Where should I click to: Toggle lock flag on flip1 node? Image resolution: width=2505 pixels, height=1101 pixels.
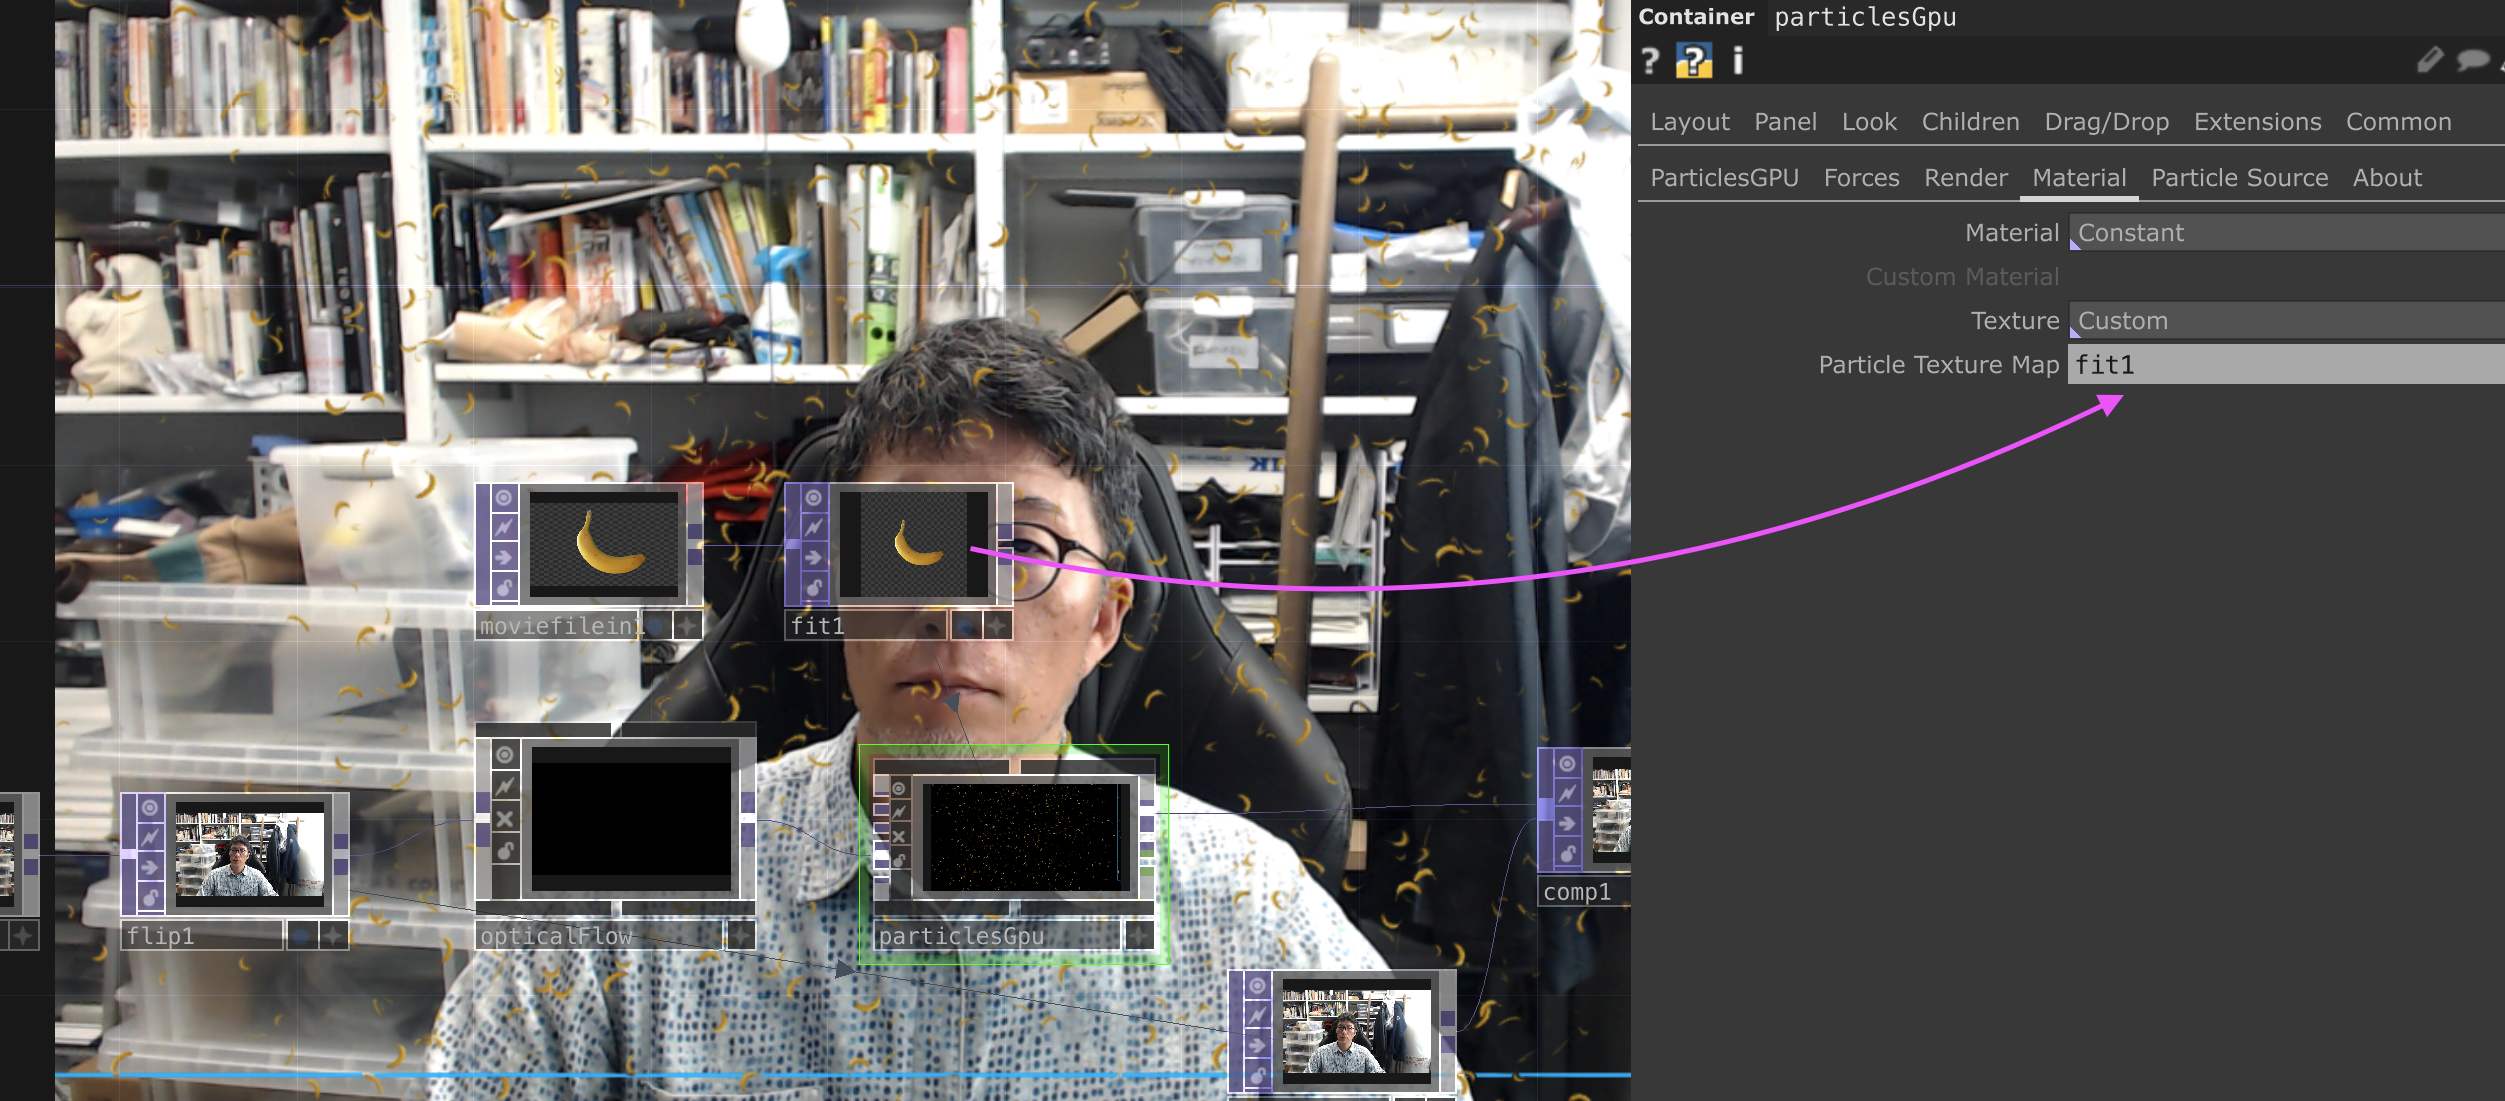click(150, 897)
